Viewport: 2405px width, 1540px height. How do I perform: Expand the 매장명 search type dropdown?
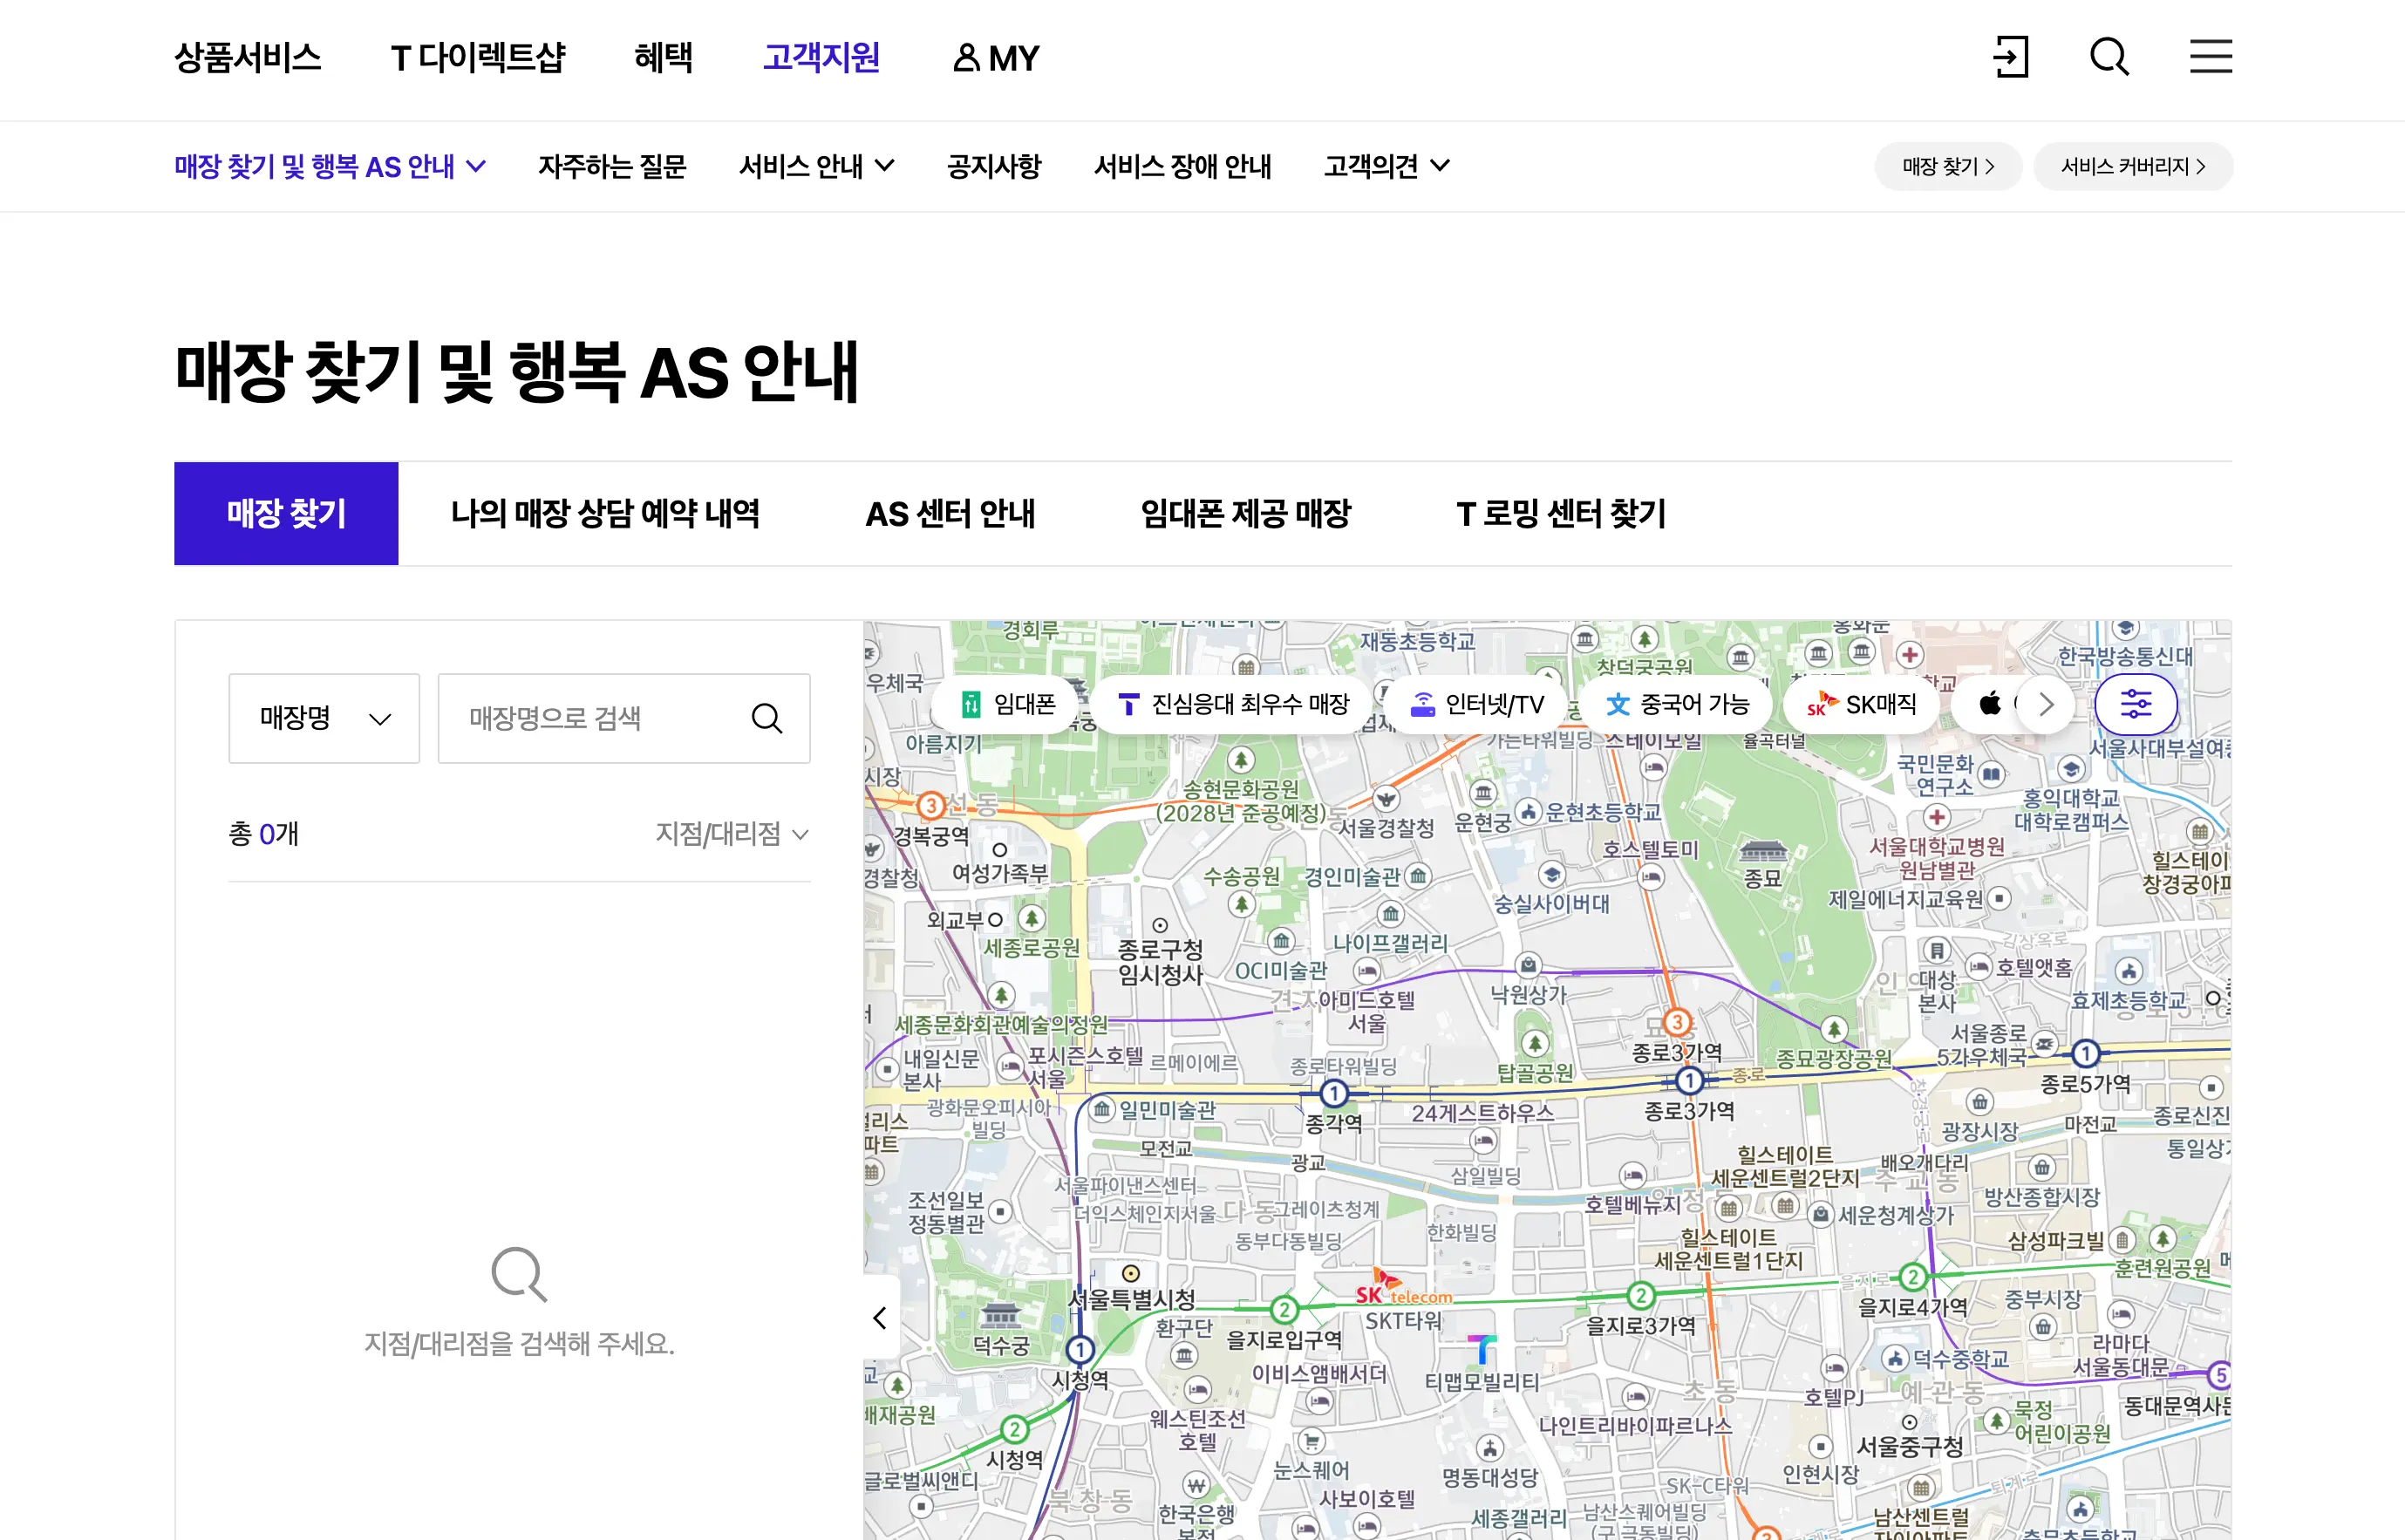tap(324, 718)
